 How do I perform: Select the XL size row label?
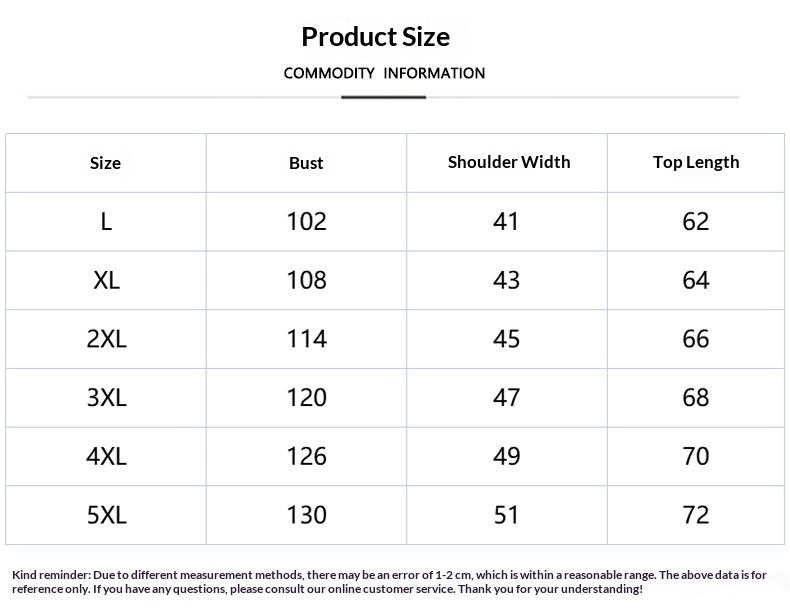tap(106, 280)
